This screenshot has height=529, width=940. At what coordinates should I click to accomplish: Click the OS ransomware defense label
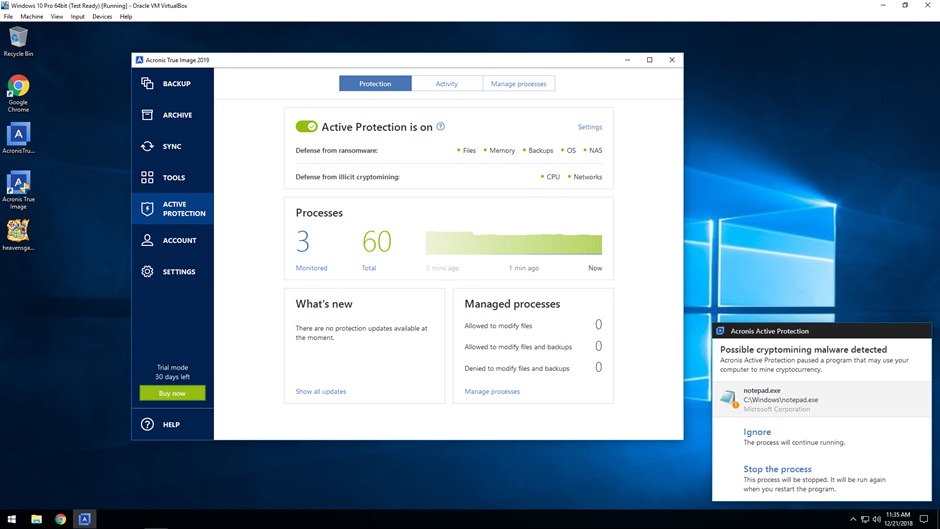pos(571,151)
